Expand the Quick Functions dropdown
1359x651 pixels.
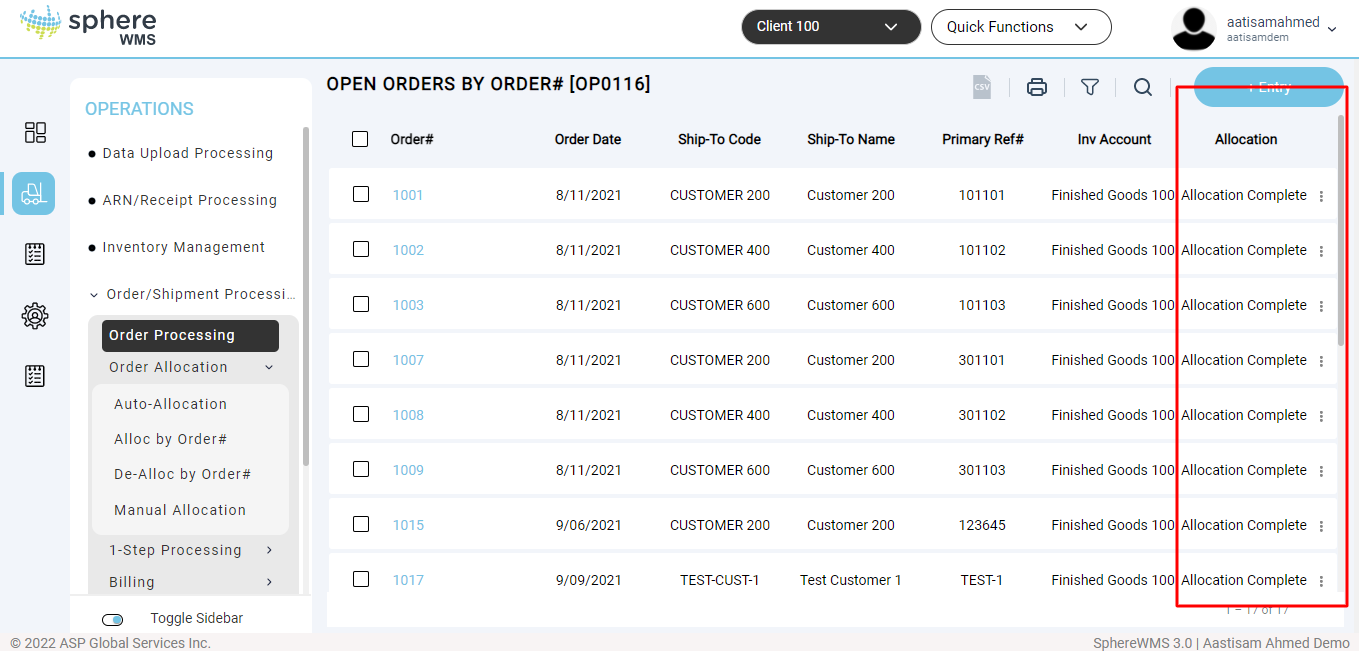pyautogui.click(x=1020, y=27)
